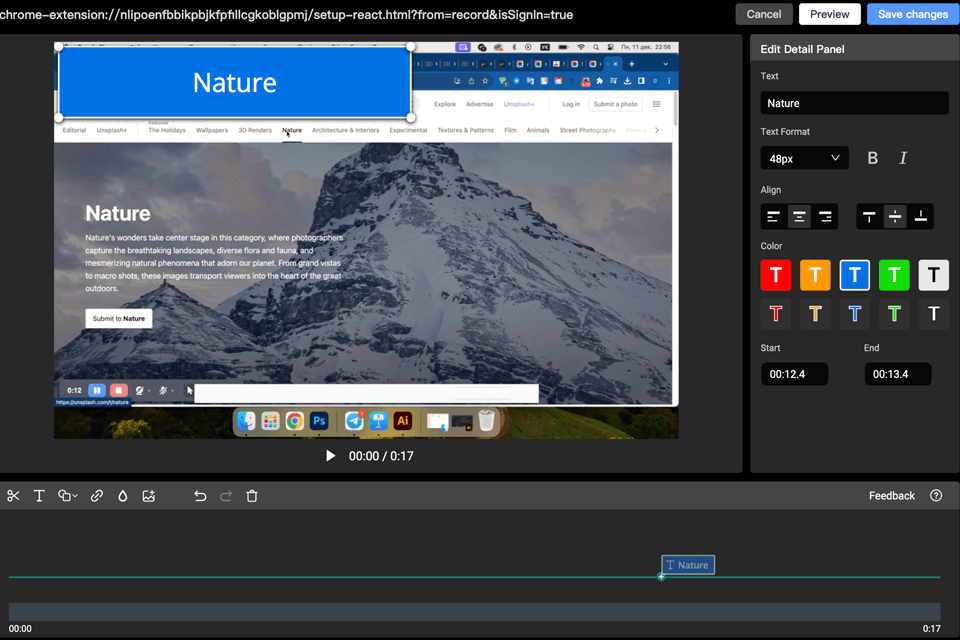Screen dimensions: 960x640
Task: Align text vertically to middle
Action: (894, 217)
